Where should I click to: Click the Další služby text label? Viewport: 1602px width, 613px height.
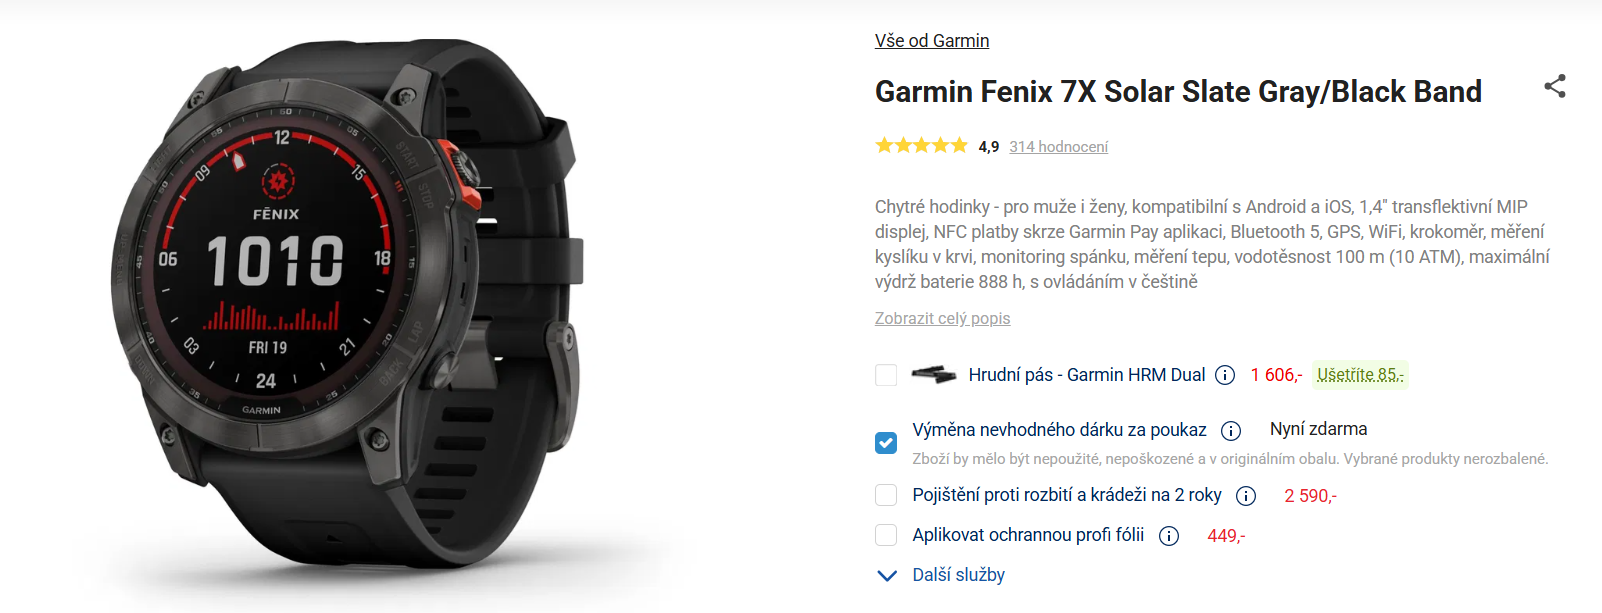click(958, 575)
